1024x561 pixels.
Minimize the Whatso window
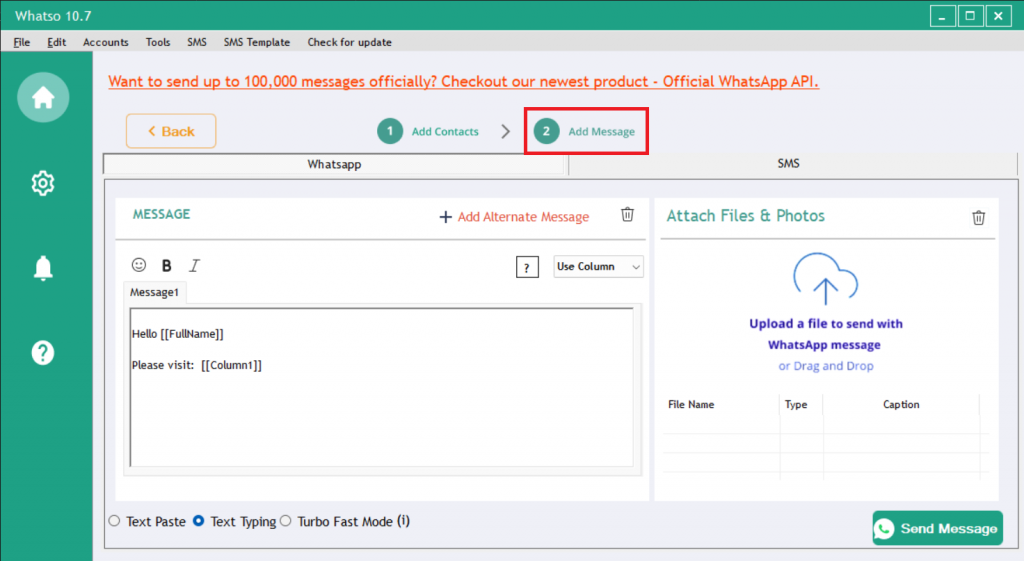[942, 16]
